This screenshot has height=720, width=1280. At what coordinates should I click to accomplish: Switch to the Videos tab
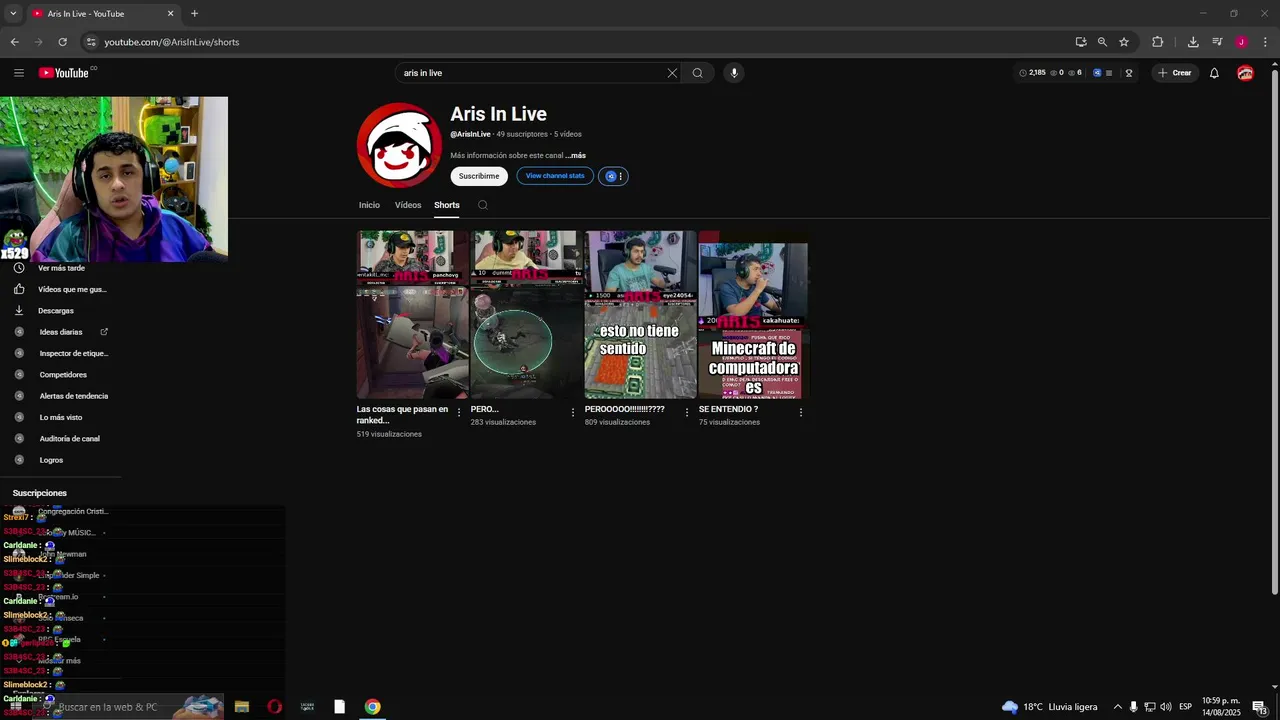[408, 205]
